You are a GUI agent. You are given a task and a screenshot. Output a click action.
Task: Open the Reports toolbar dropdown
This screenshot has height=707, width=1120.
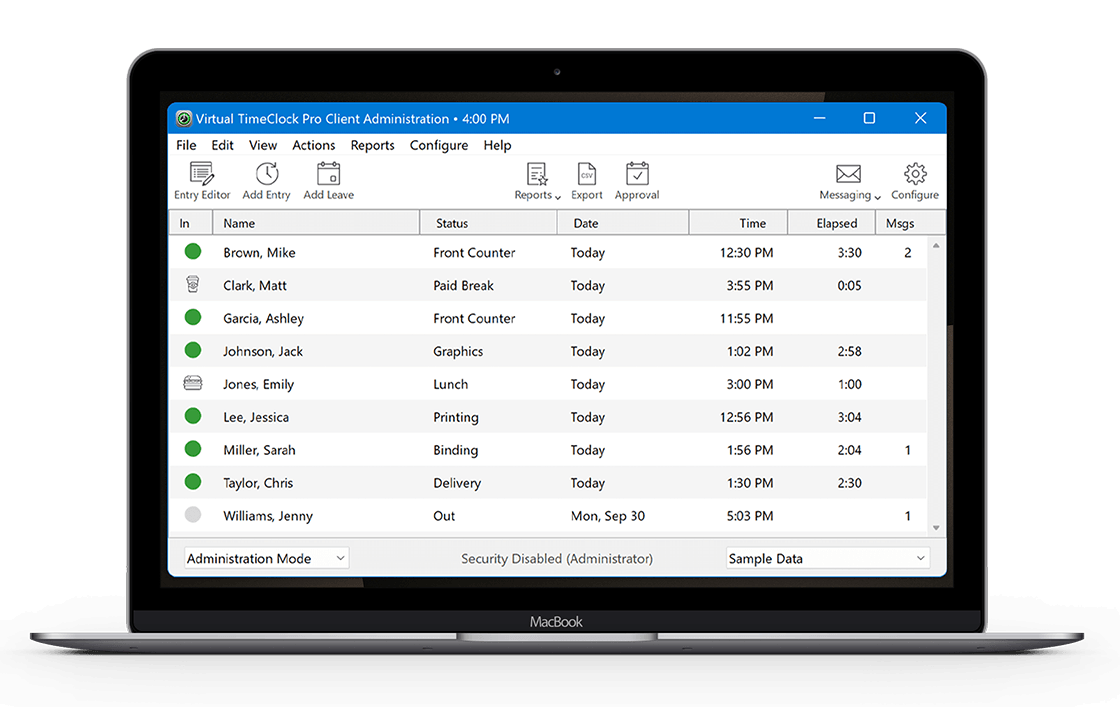537,181
